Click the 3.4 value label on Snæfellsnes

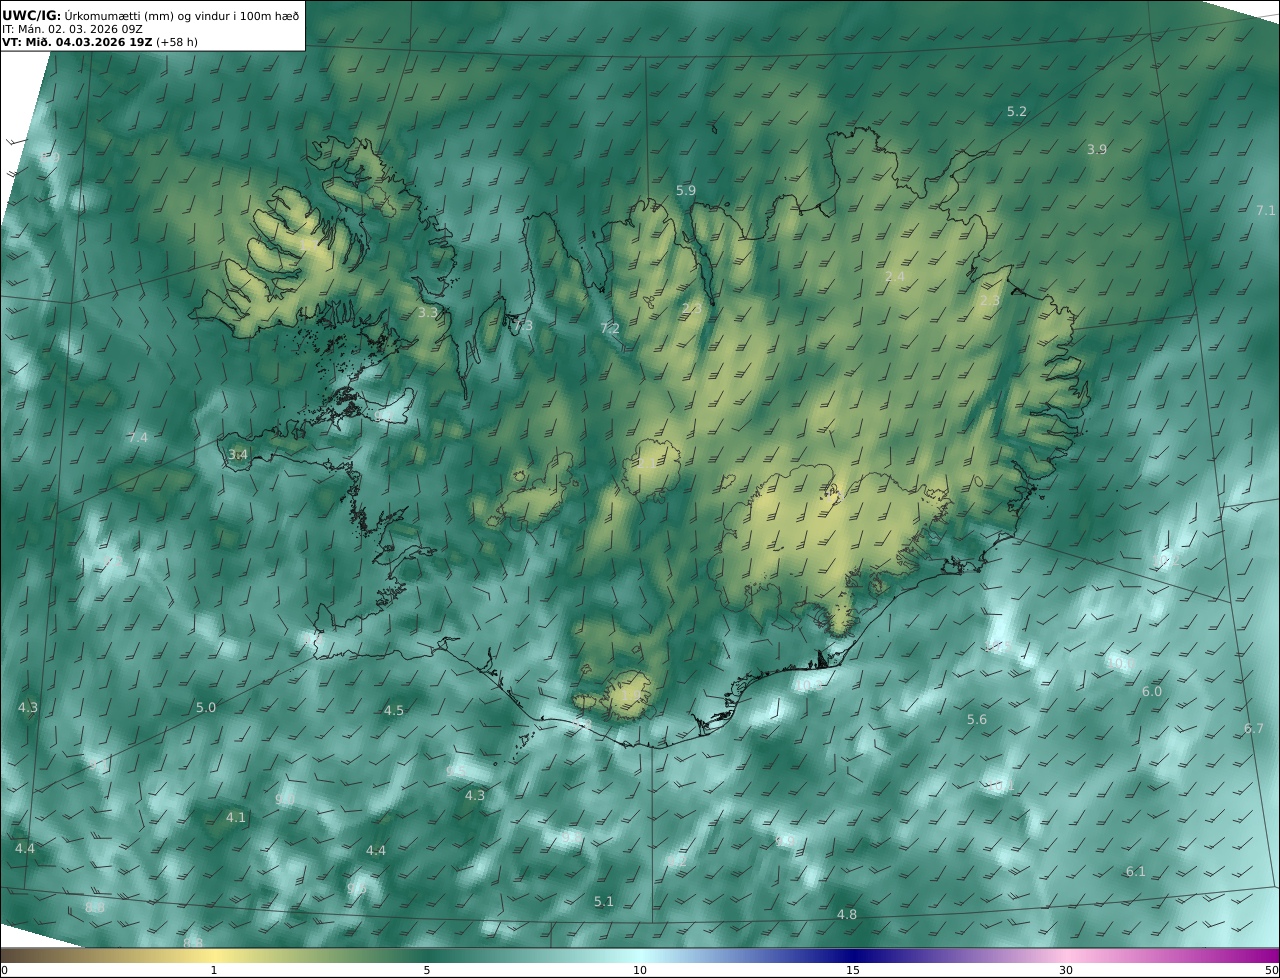click(x=238, y=455)
